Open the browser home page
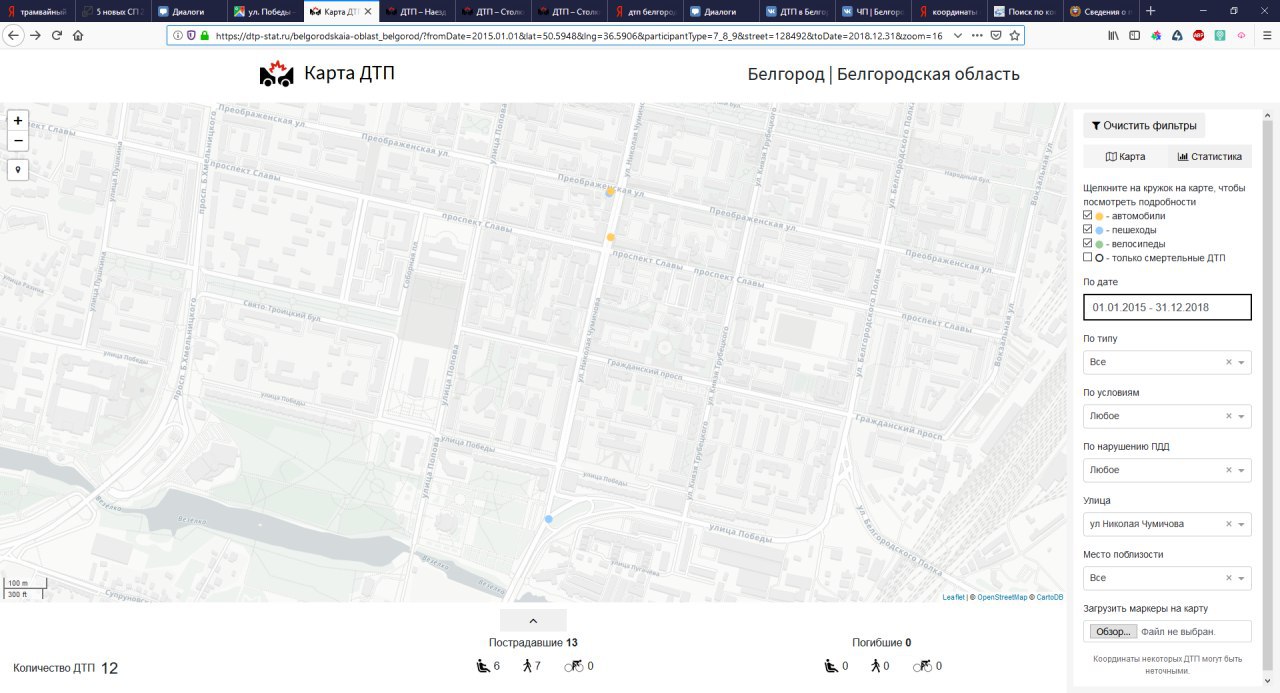Screen dimensions: 1280x693 (78, 35)
